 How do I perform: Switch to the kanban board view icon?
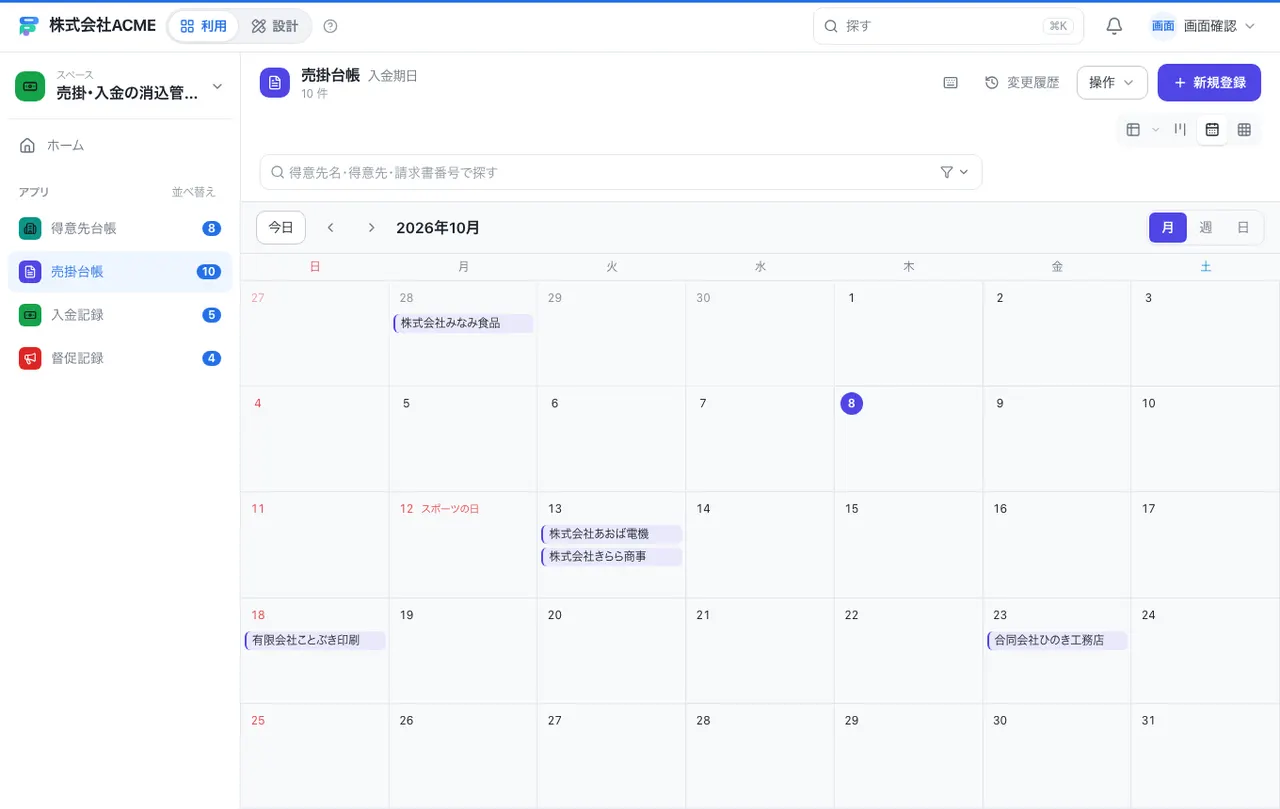pyautogui.click(x=1180, y=129)
